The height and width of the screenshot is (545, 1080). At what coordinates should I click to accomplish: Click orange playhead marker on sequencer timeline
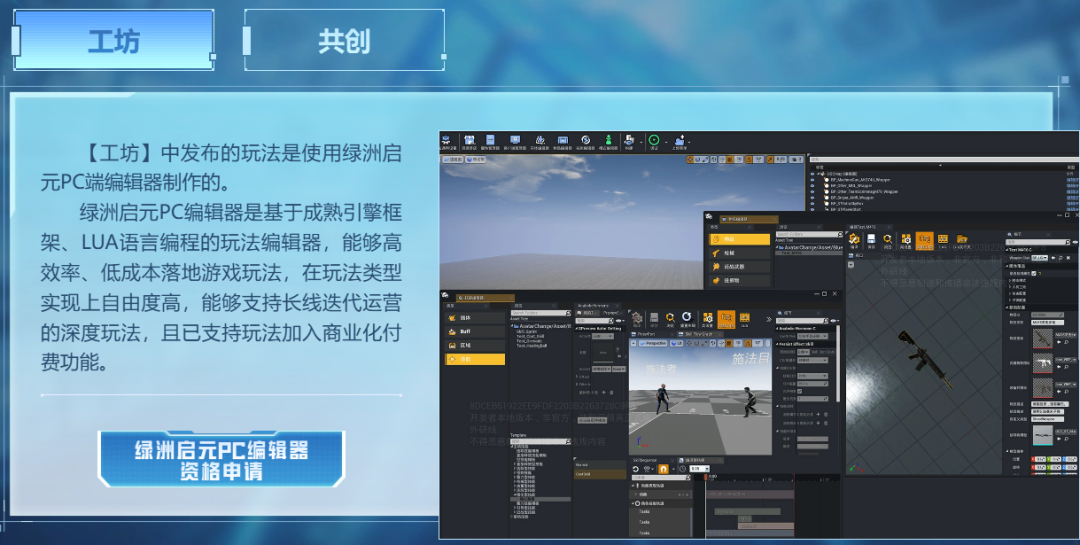[x=706, y=477]
